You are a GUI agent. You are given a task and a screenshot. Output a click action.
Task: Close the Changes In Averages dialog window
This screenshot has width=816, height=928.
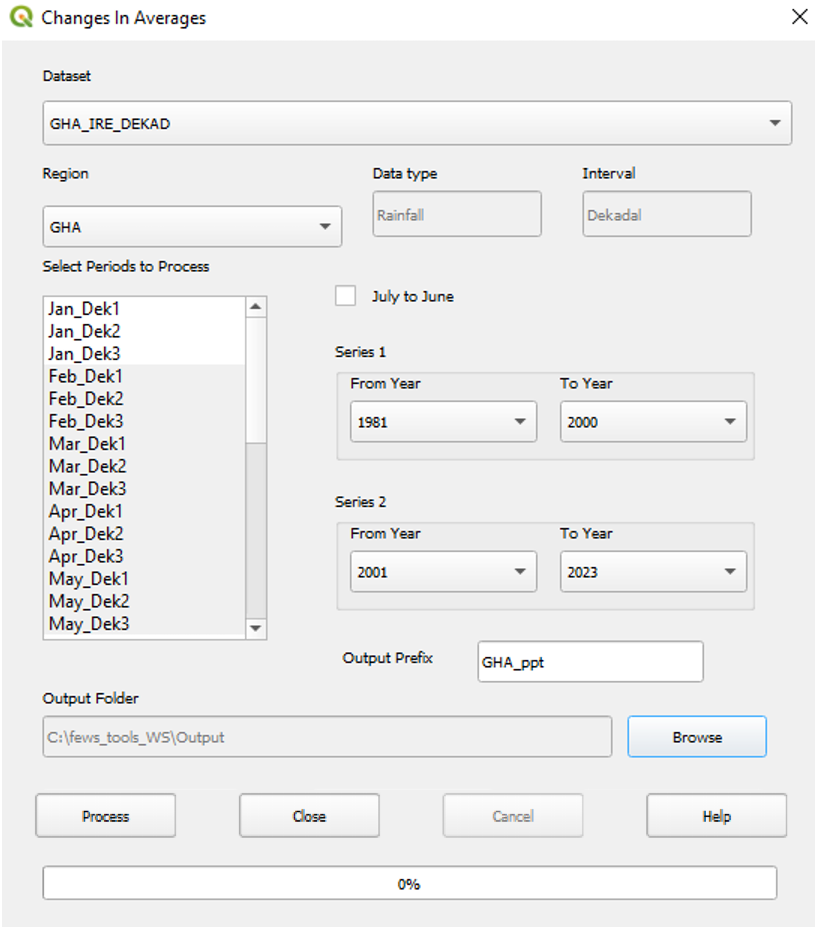click(798, 17)
